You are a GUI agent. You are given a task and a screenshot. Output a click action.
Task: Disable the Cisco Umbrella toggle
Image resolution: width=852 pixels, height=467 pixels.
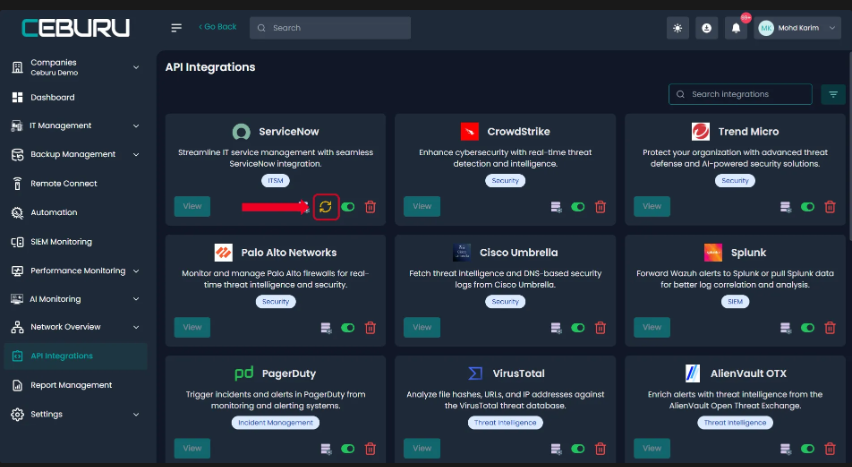point(578,328)
